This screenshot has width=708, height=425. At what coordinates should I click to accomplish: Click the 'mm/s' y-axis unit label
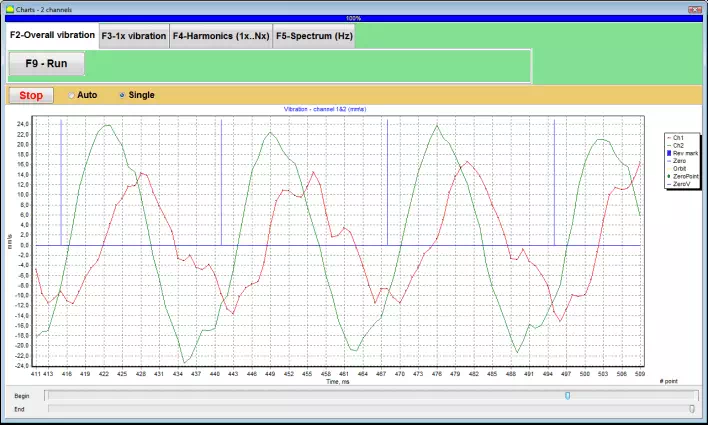(x=10, y=242)
